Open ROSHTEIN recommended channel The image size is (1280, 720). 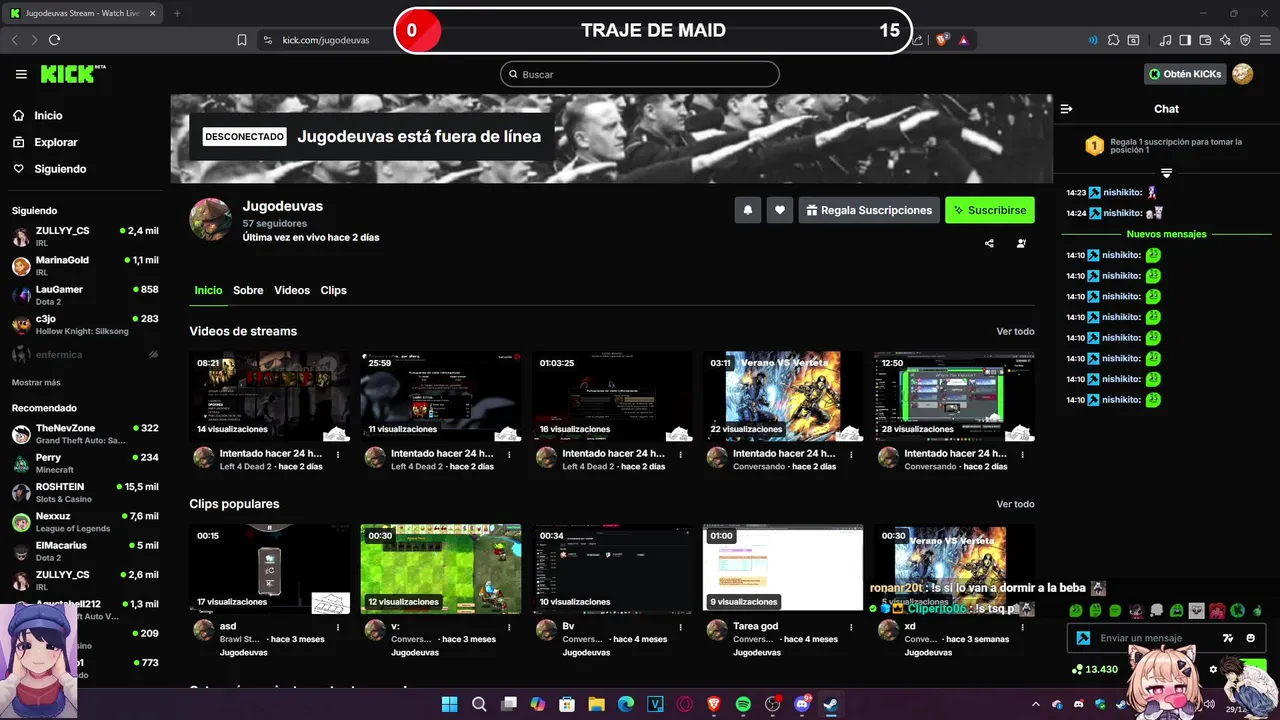pos(84,493)
